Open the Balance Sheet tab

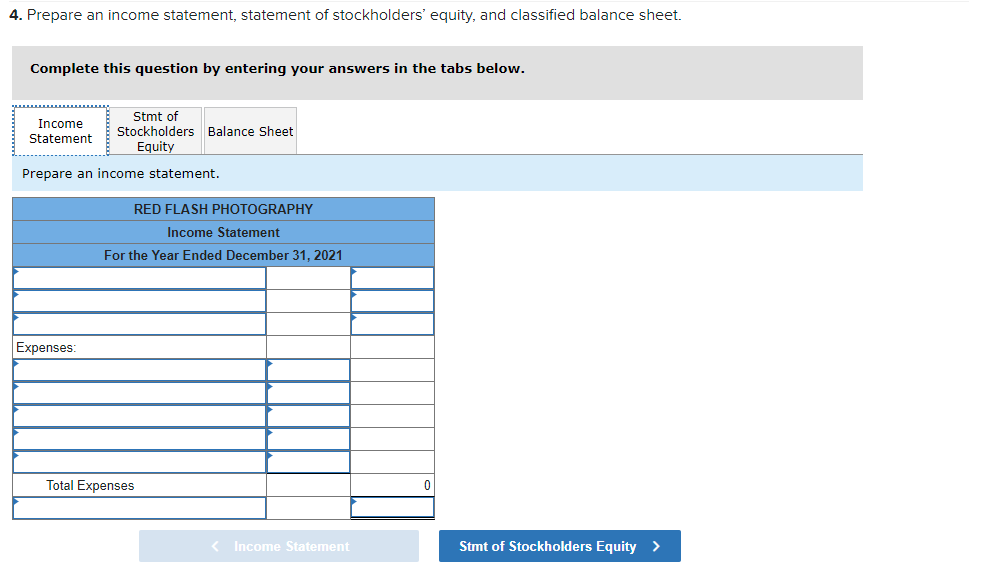[251, 131]
